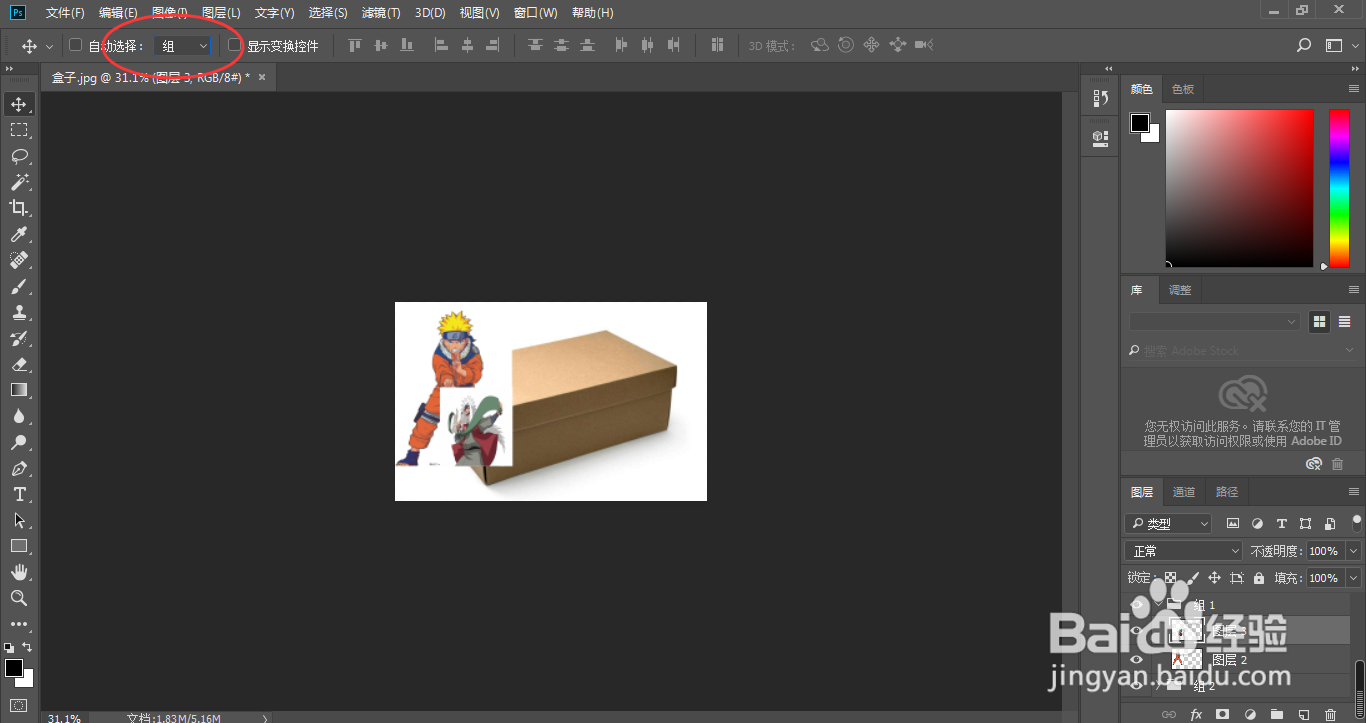
Task: Select the Rectangle shape tool
Action: [x=19, y=546]
